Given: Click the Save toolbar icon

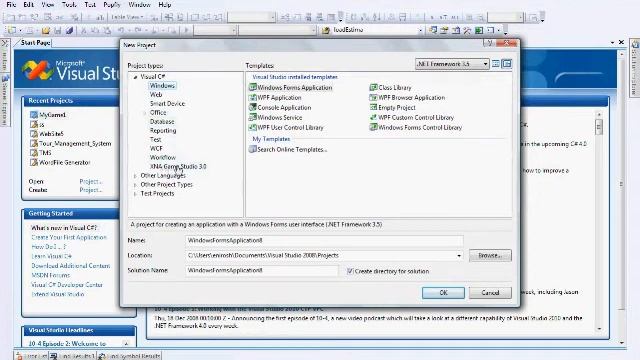Looking at the screenshot, I should pyautogui.click(x=58, y=30).
